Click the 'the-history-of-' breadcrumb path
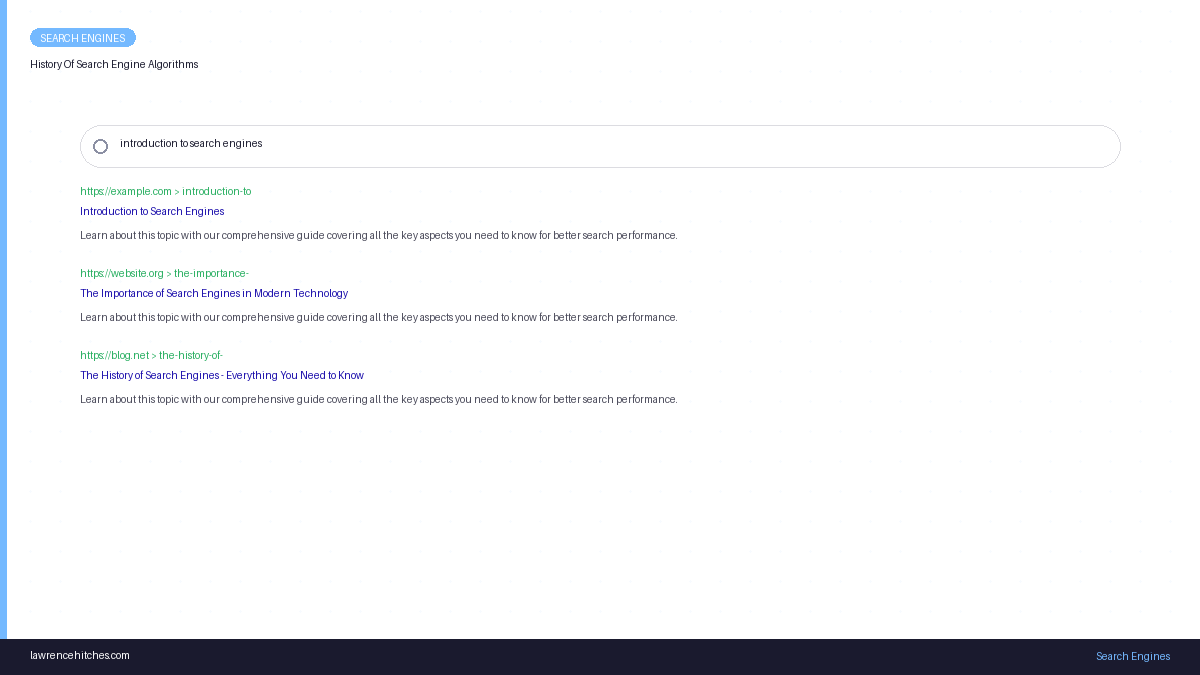The width and height of the screenshot is (1200, 675). (x=190, y=356)
